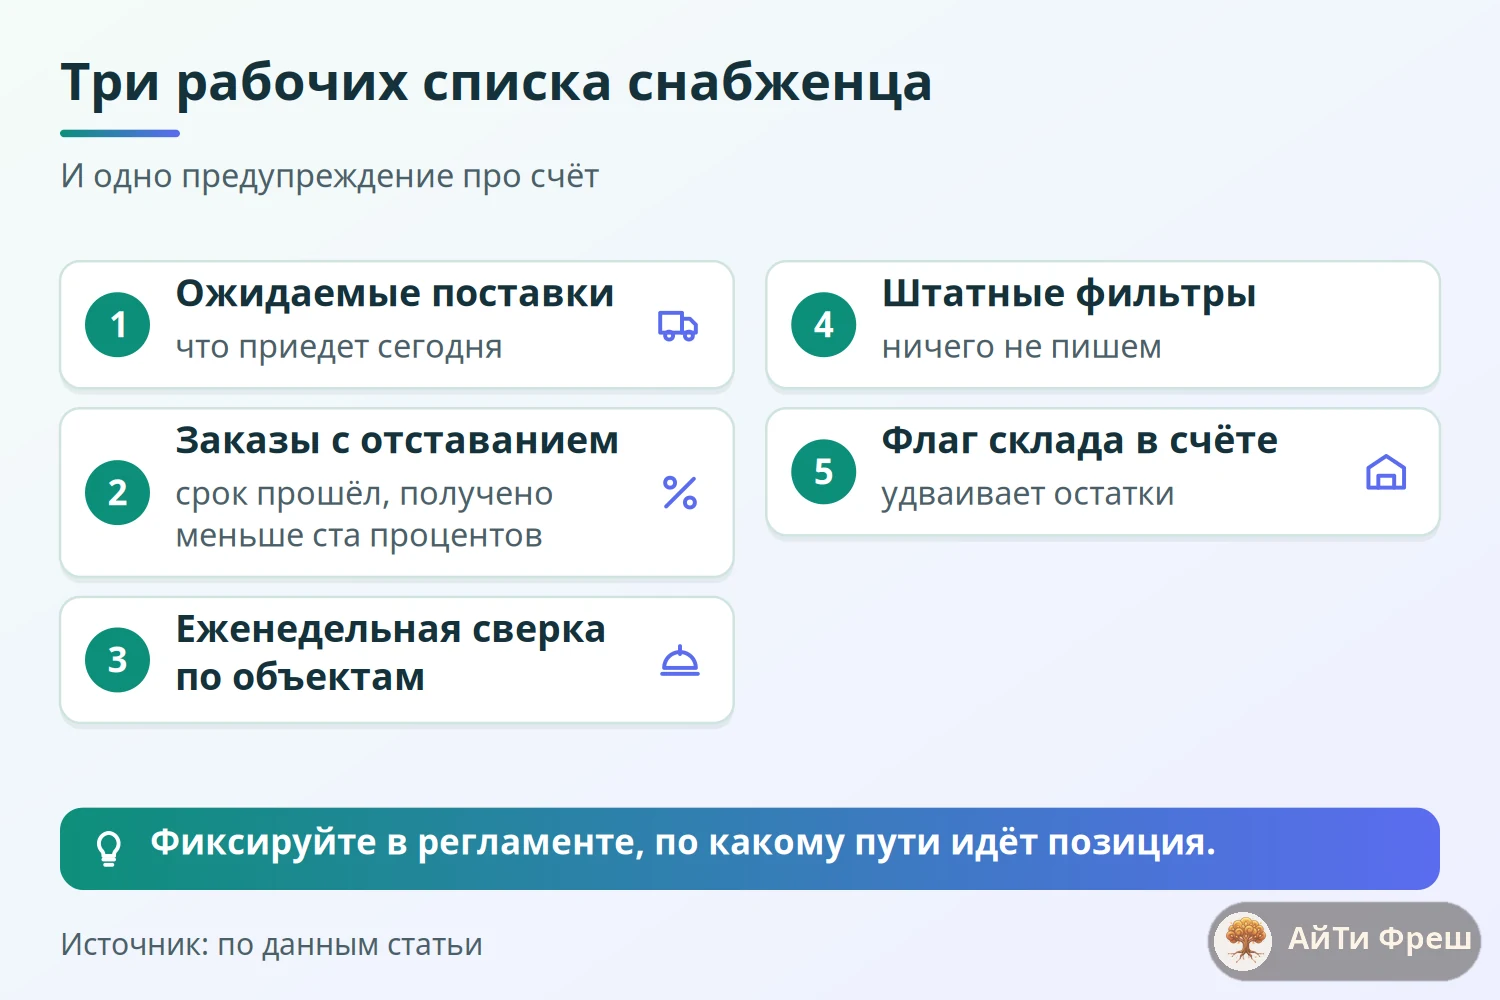Select the green number 1 badge
1500x1000 pixels.
(118, 325)
